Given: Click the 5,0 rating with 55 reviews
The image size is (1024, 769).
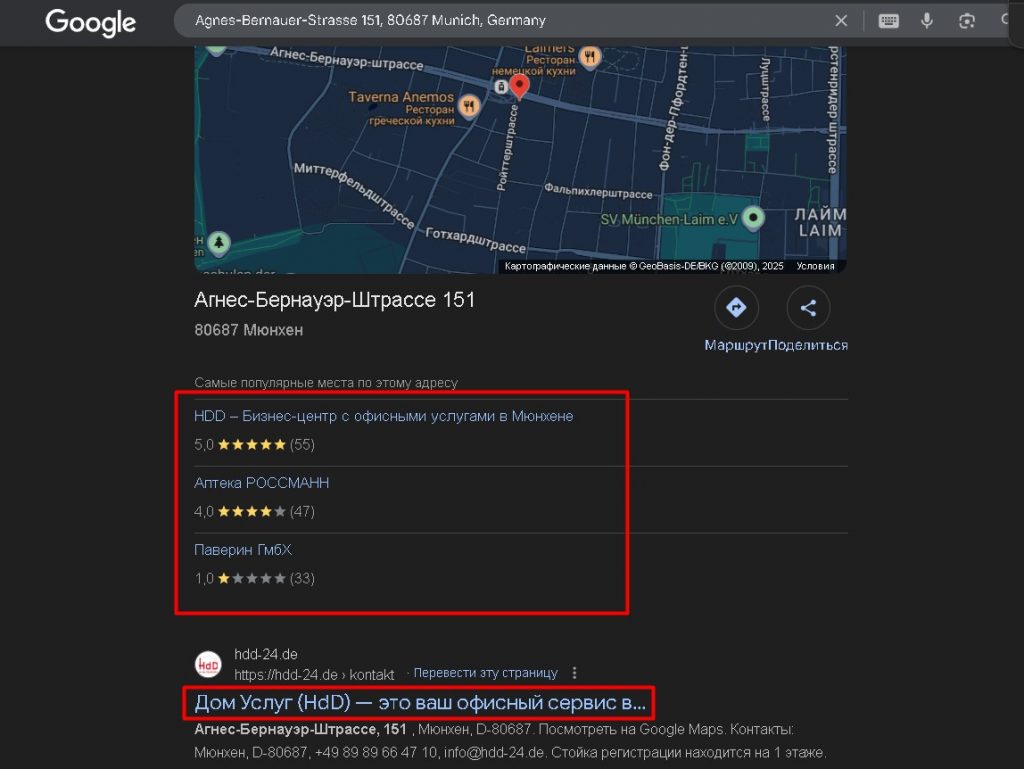Looking at the screenshot, I should 254,445.
